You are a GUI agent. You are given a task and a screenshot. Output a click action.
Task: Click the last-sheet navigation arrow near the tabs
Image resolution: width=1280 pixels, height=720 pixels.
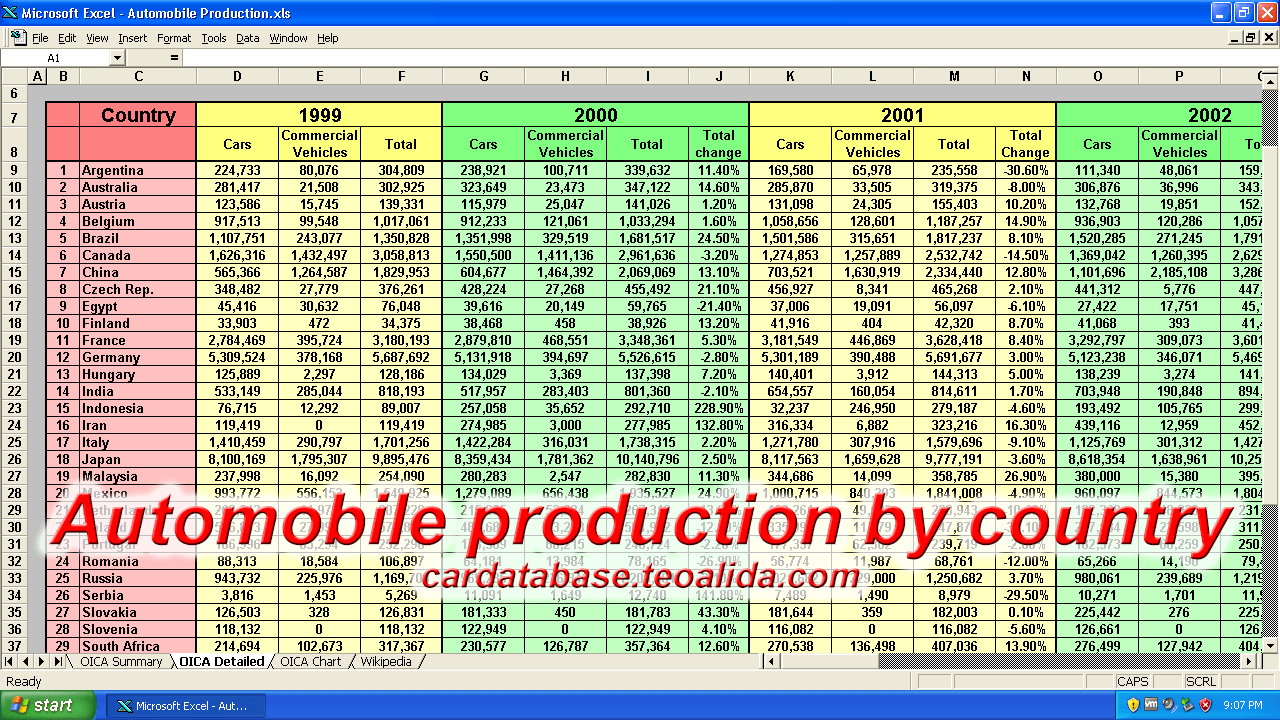pyautogui.click(x=57, y=662)
